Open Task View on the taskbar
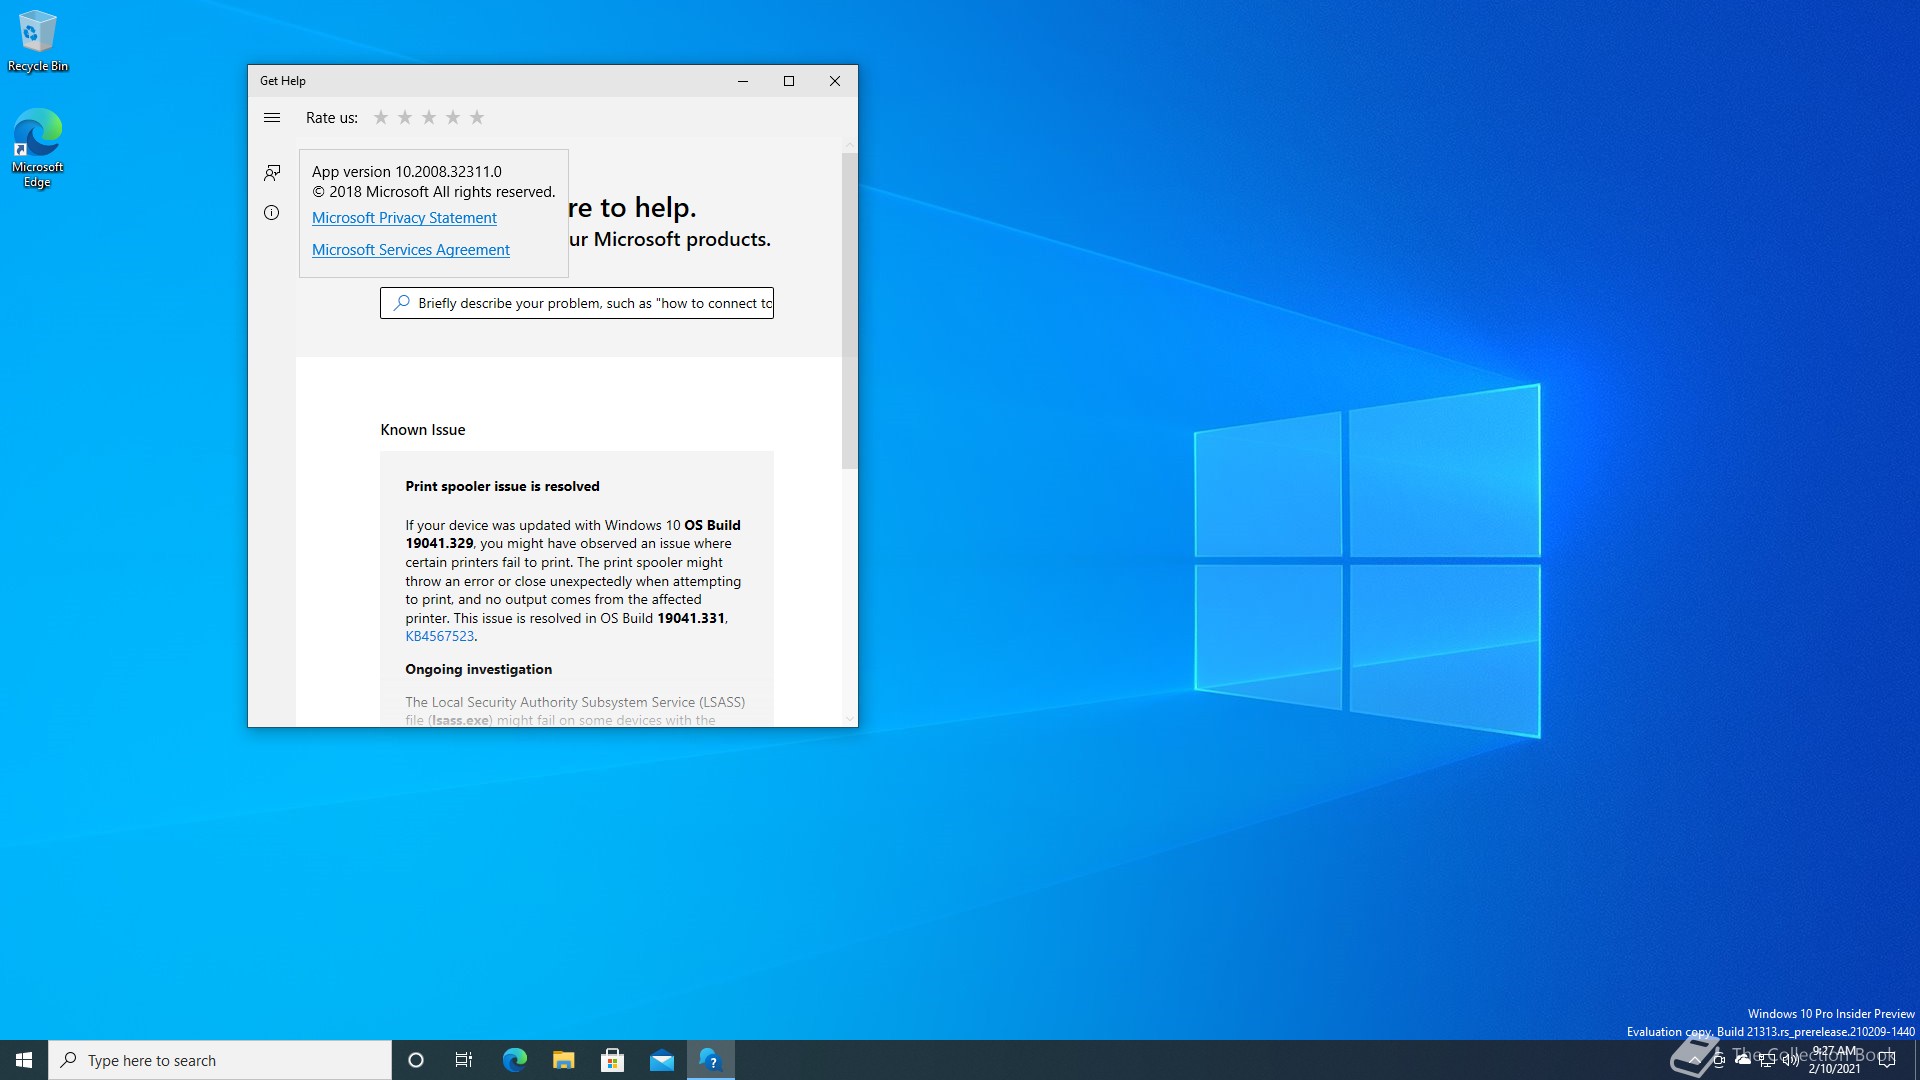Image resolution: width=1920 pixels, height=1080 pixels. 464,1060
